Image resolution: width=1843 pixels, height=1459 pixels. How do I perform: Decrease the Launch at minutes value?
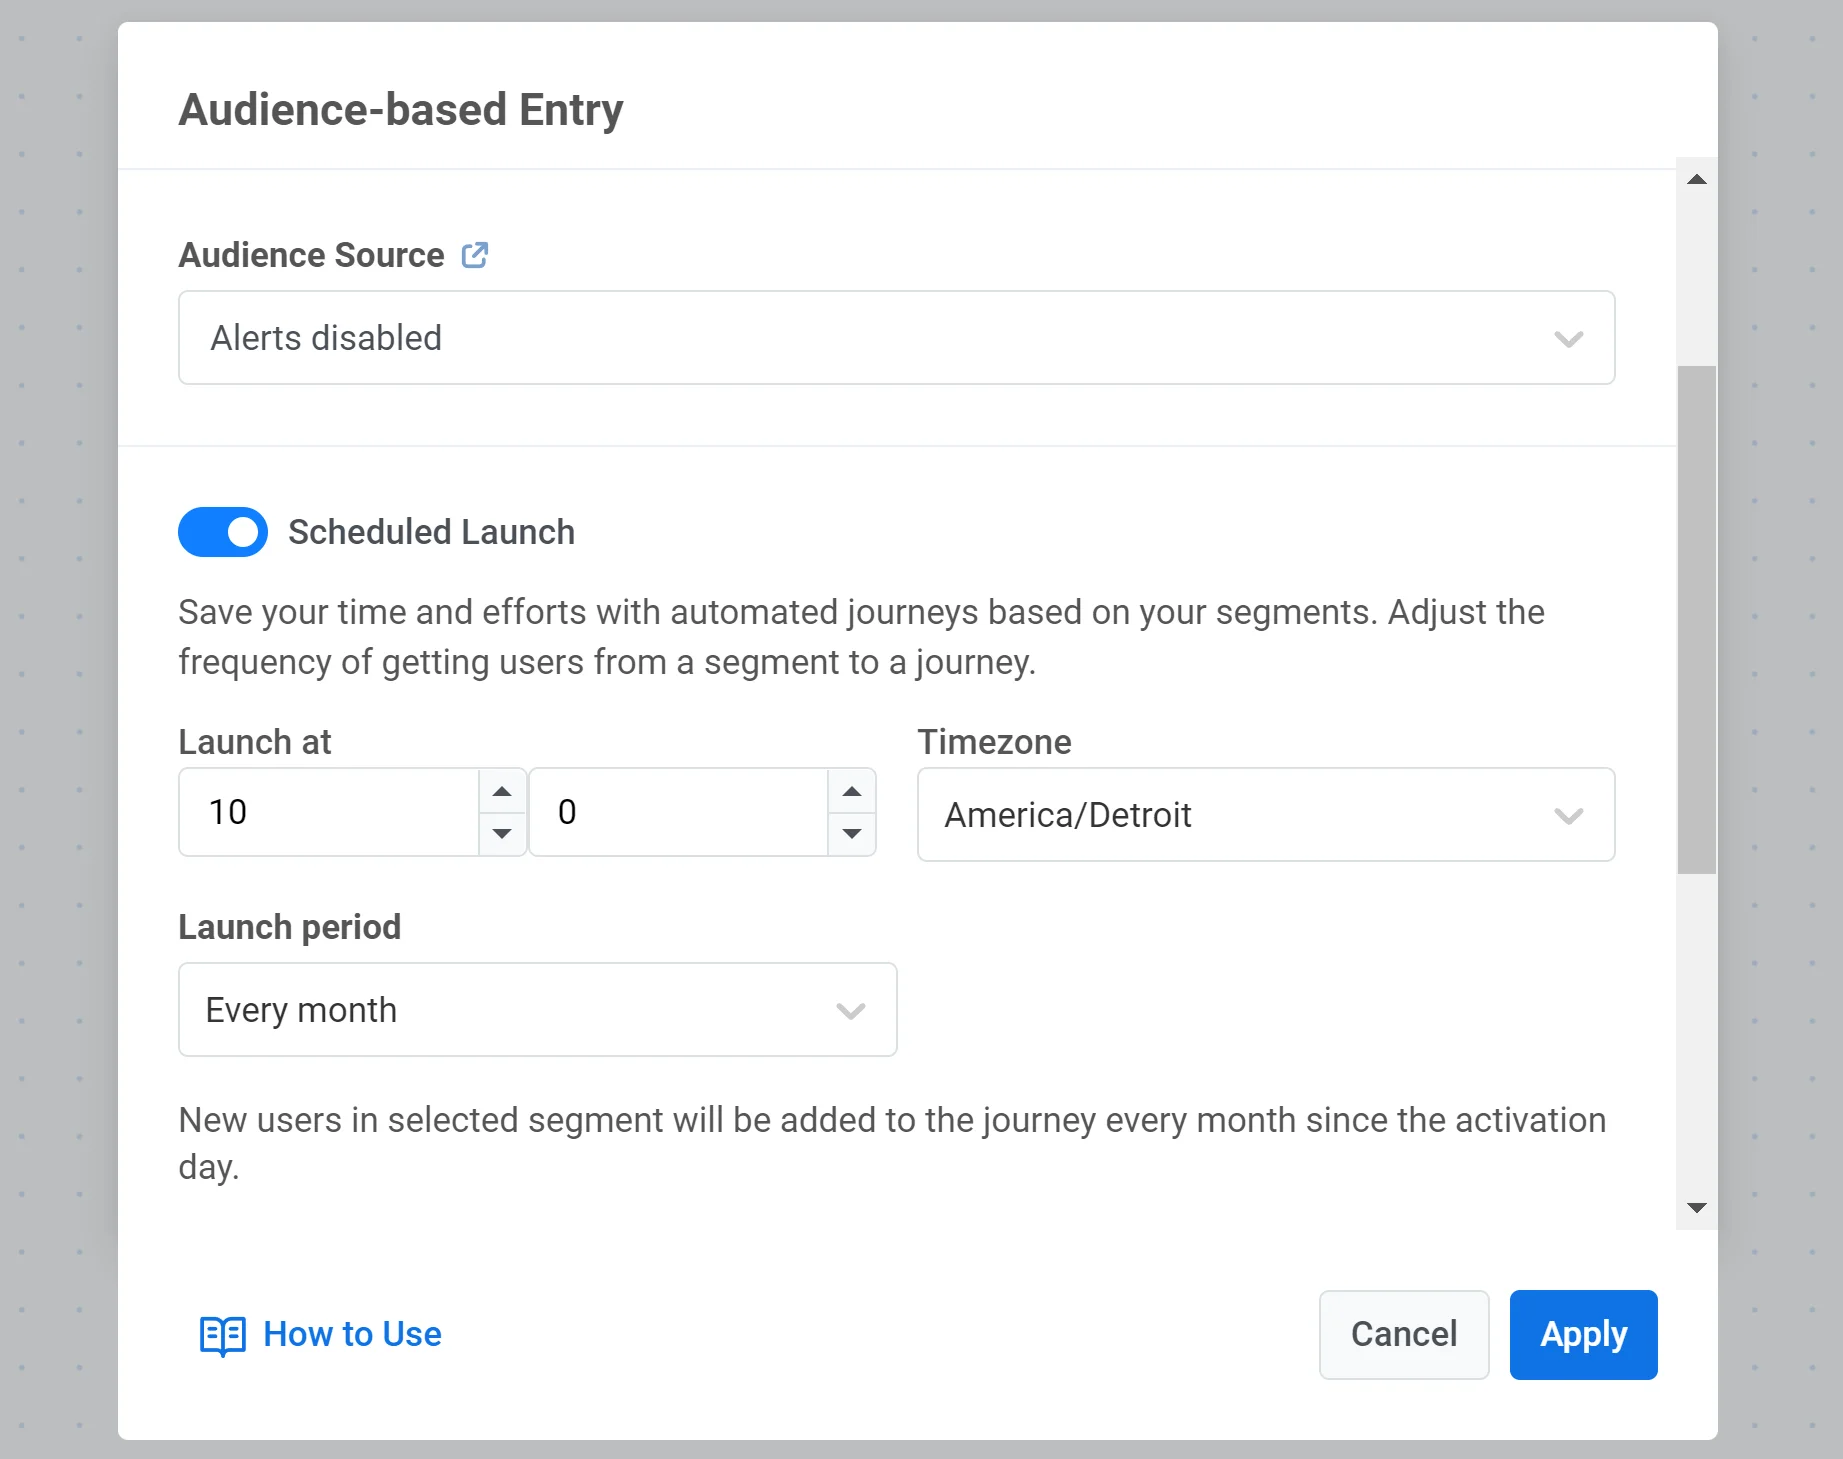[x=851, y=833]
